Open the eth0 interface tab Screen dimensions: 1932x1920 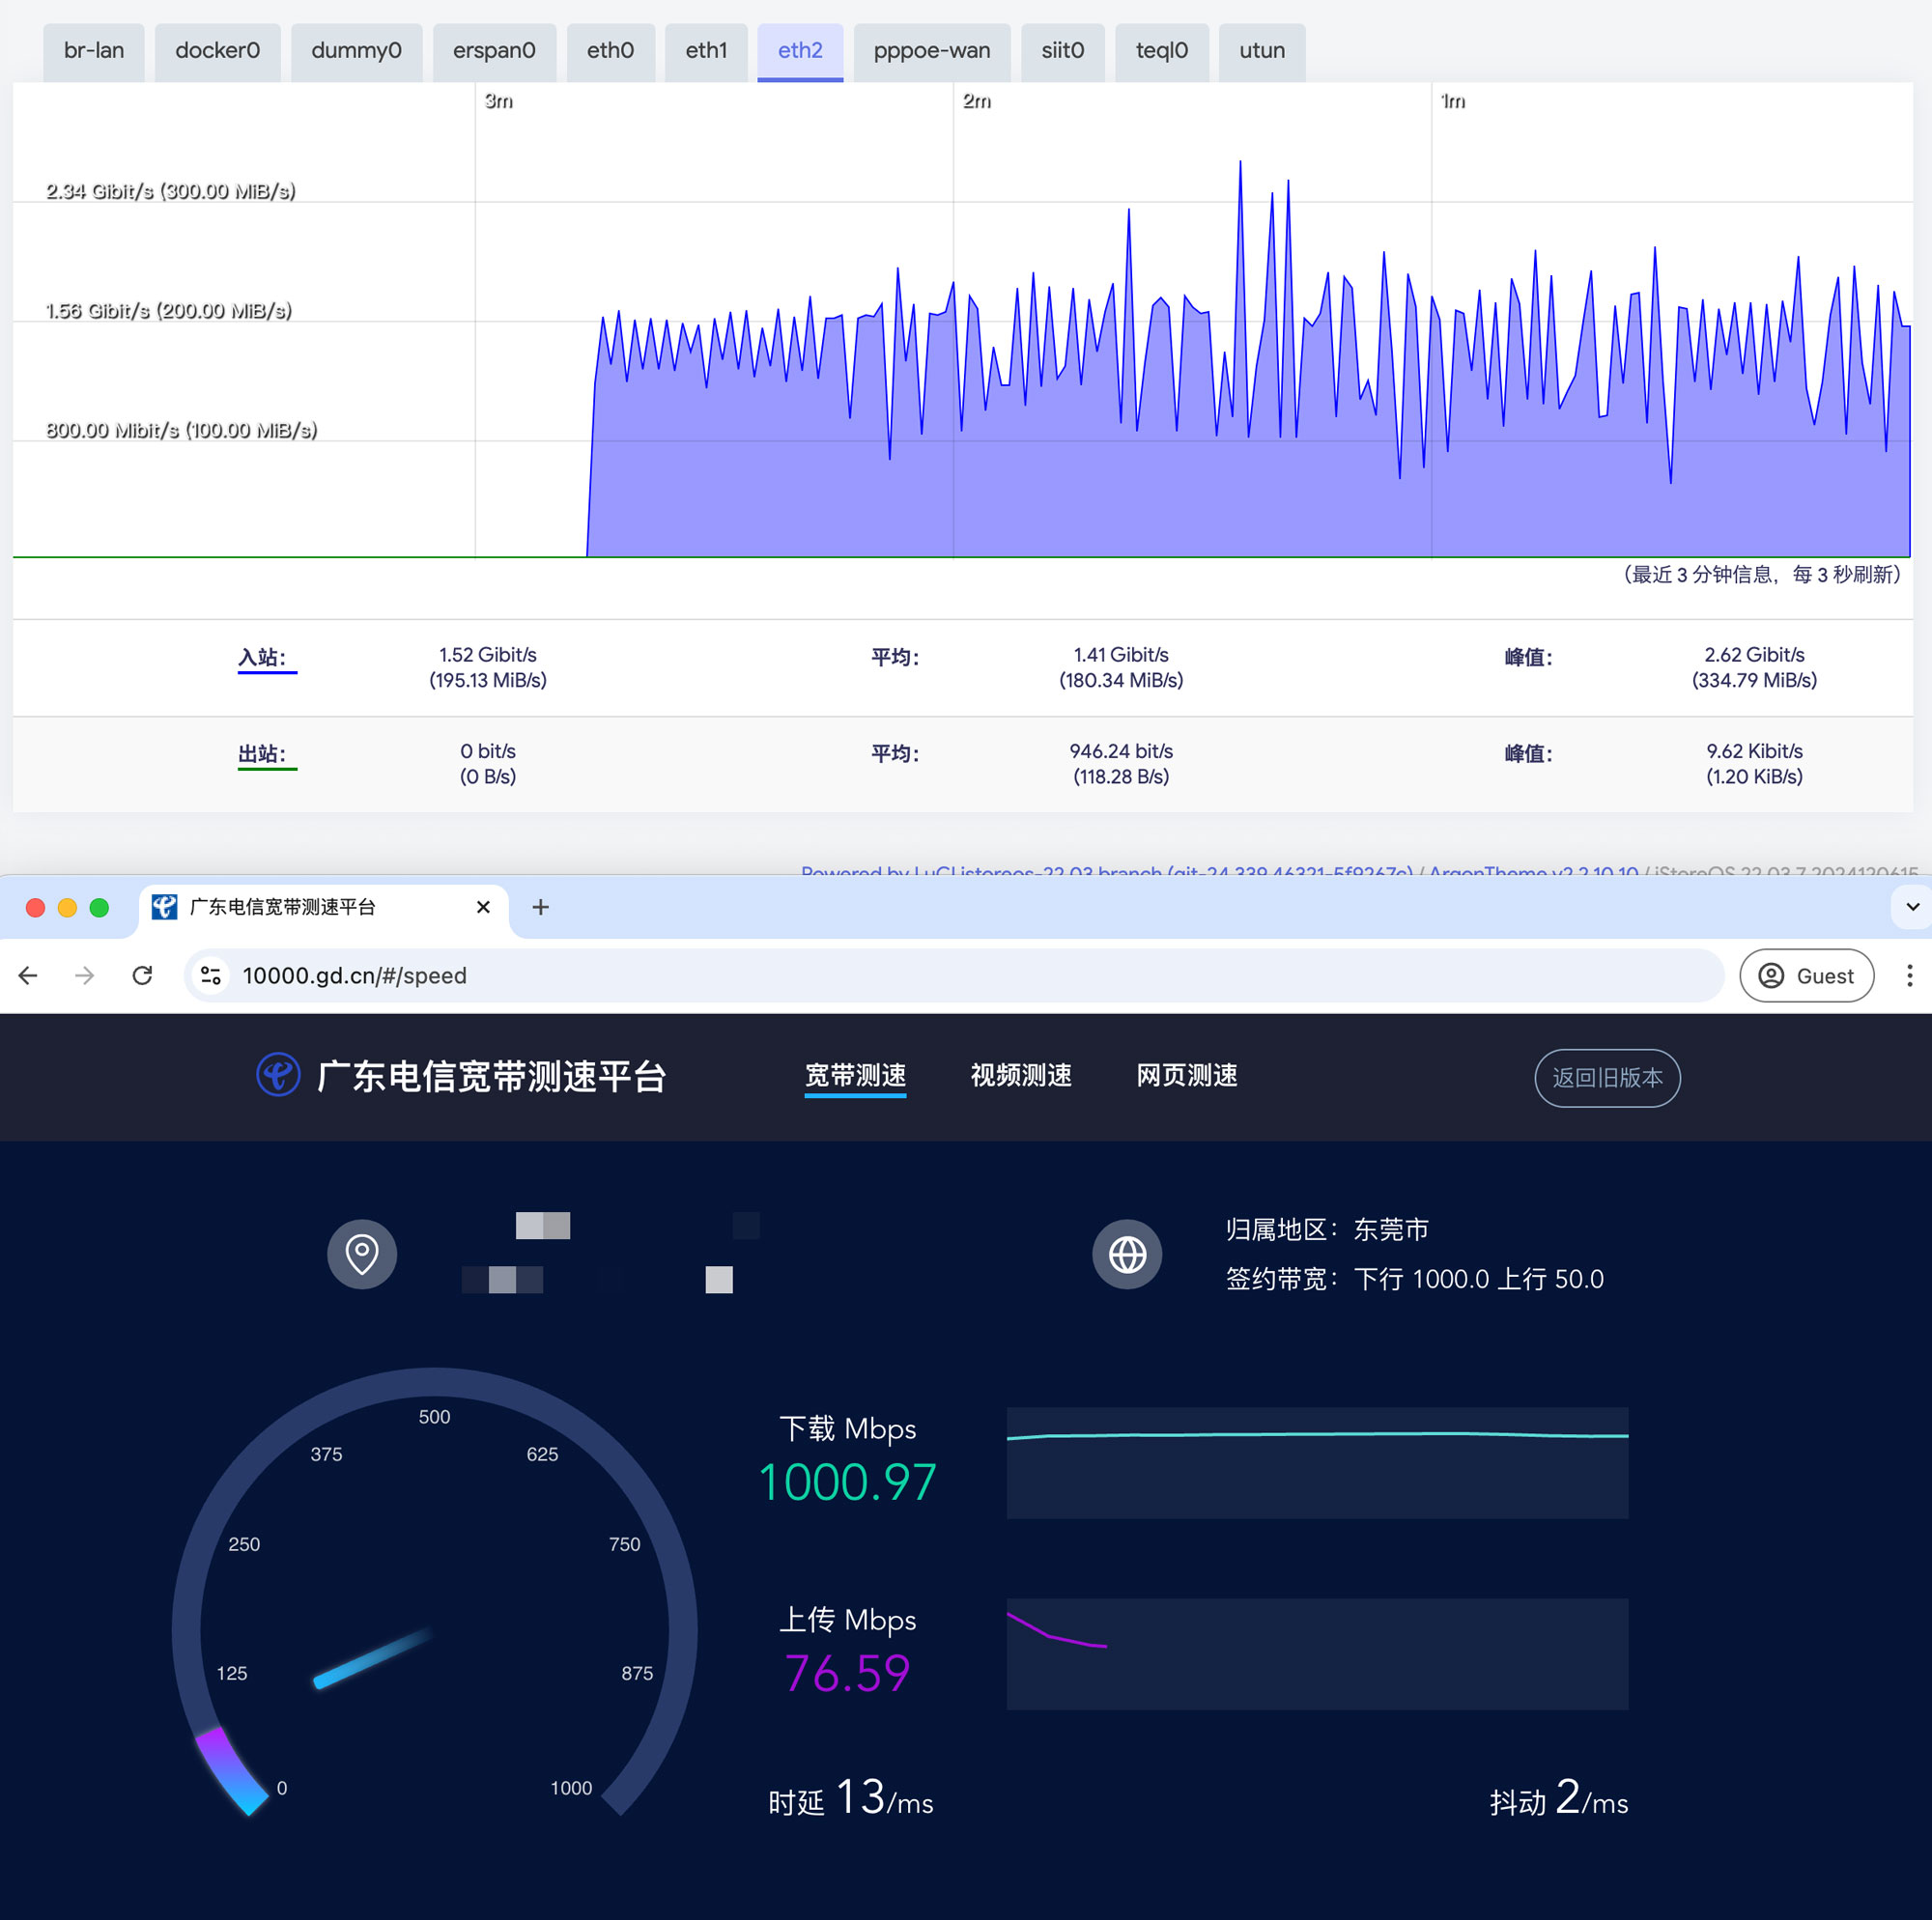pos(610,51)
